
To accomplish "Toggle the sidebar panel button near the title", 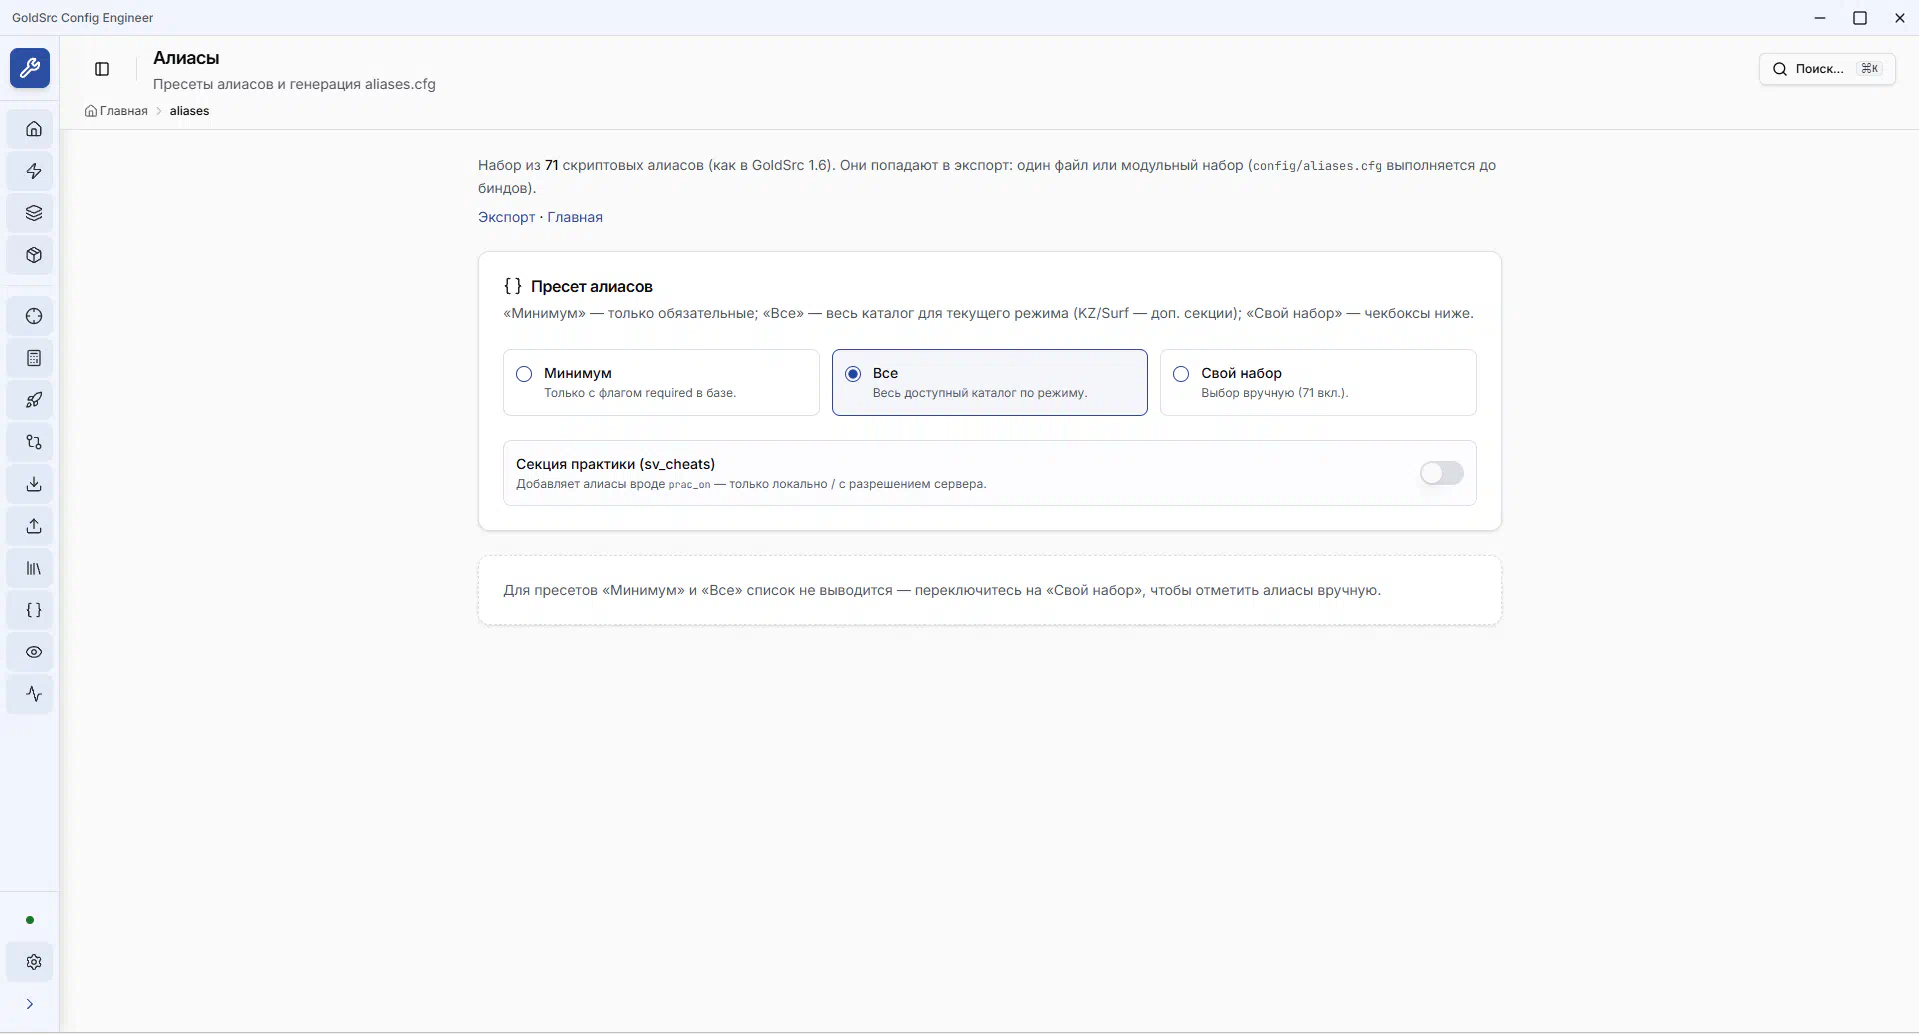I will [102, 69].
